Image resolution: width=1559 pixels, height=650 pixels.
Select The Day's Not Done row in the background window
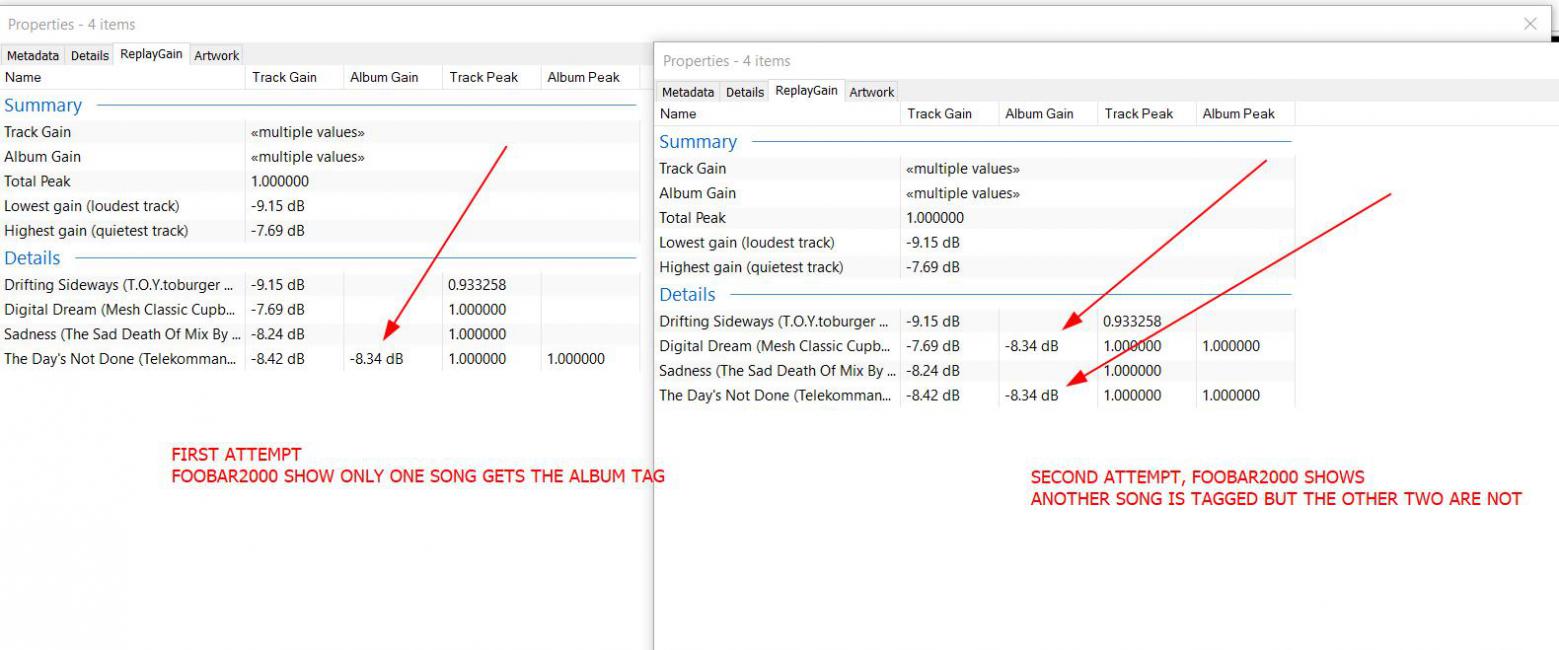click(x=120, y=359)
